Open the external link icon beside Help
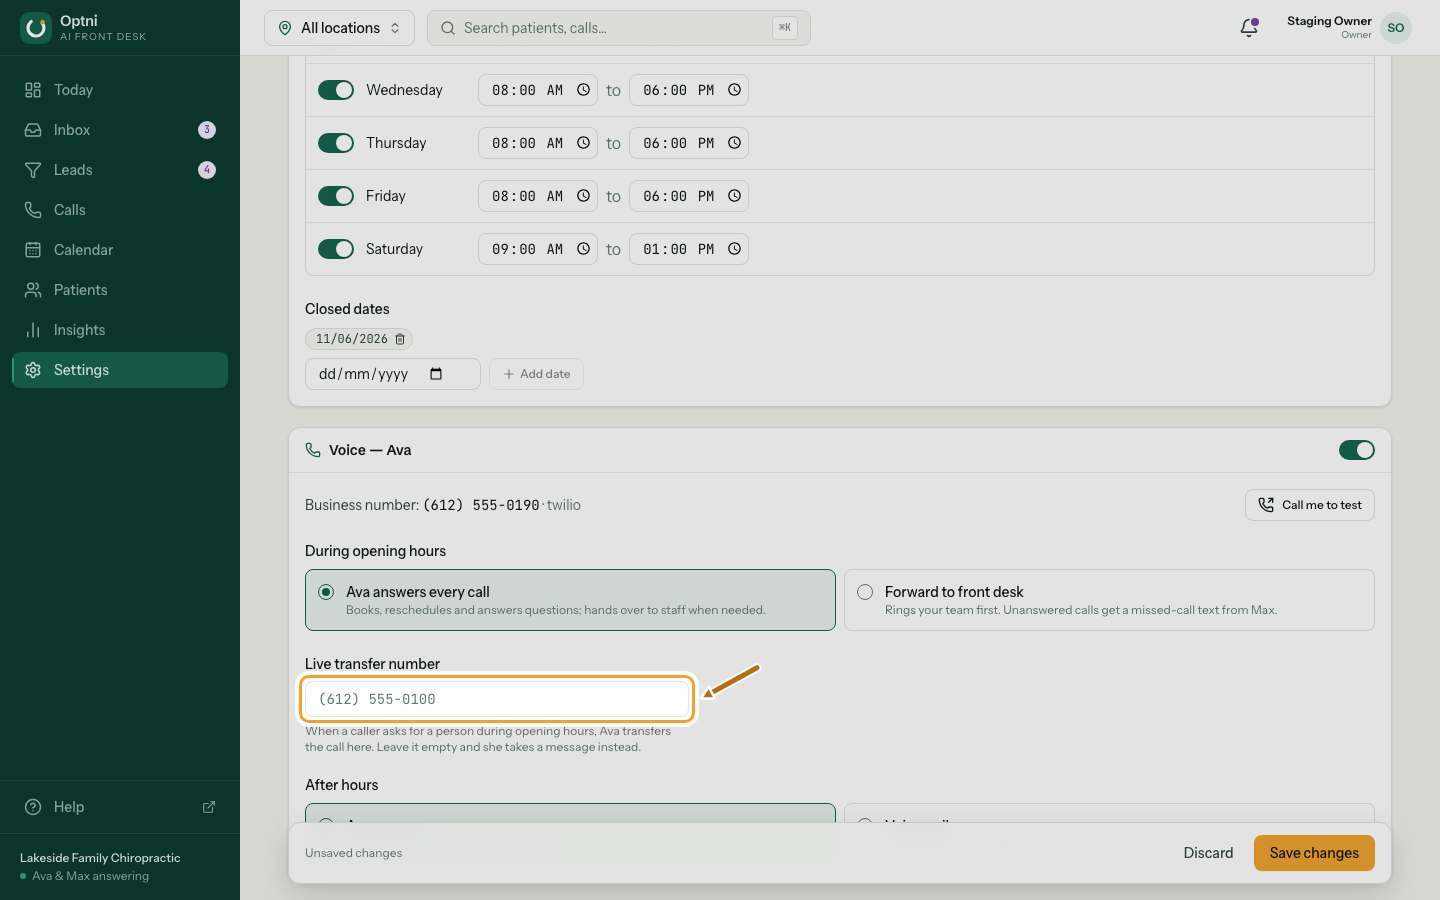Viewport: 1440px width, 900px height. [x=209, y=807]
